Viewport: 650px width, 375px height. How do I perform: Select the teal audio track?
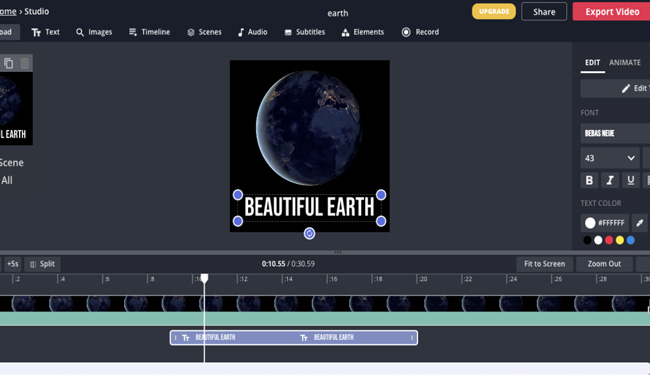click(x=325, y=319)
